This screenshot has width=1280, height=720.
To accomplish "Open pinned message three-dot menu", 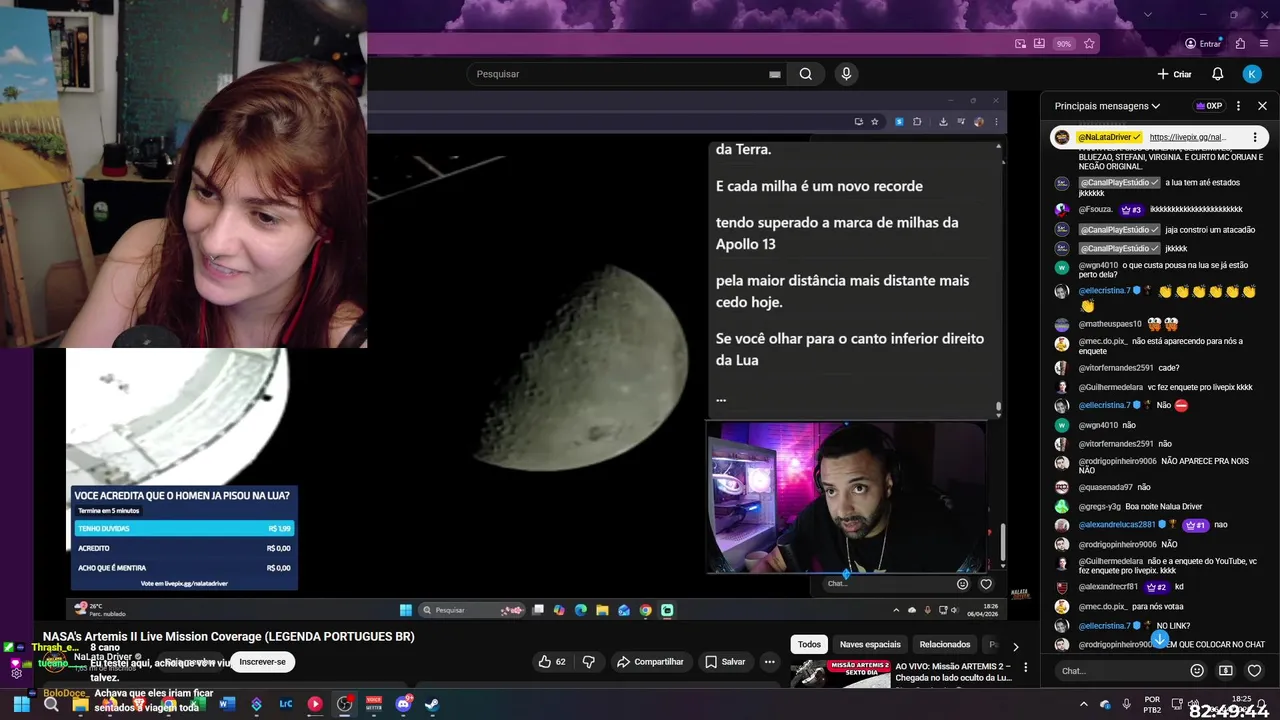I will [1255, 137].
